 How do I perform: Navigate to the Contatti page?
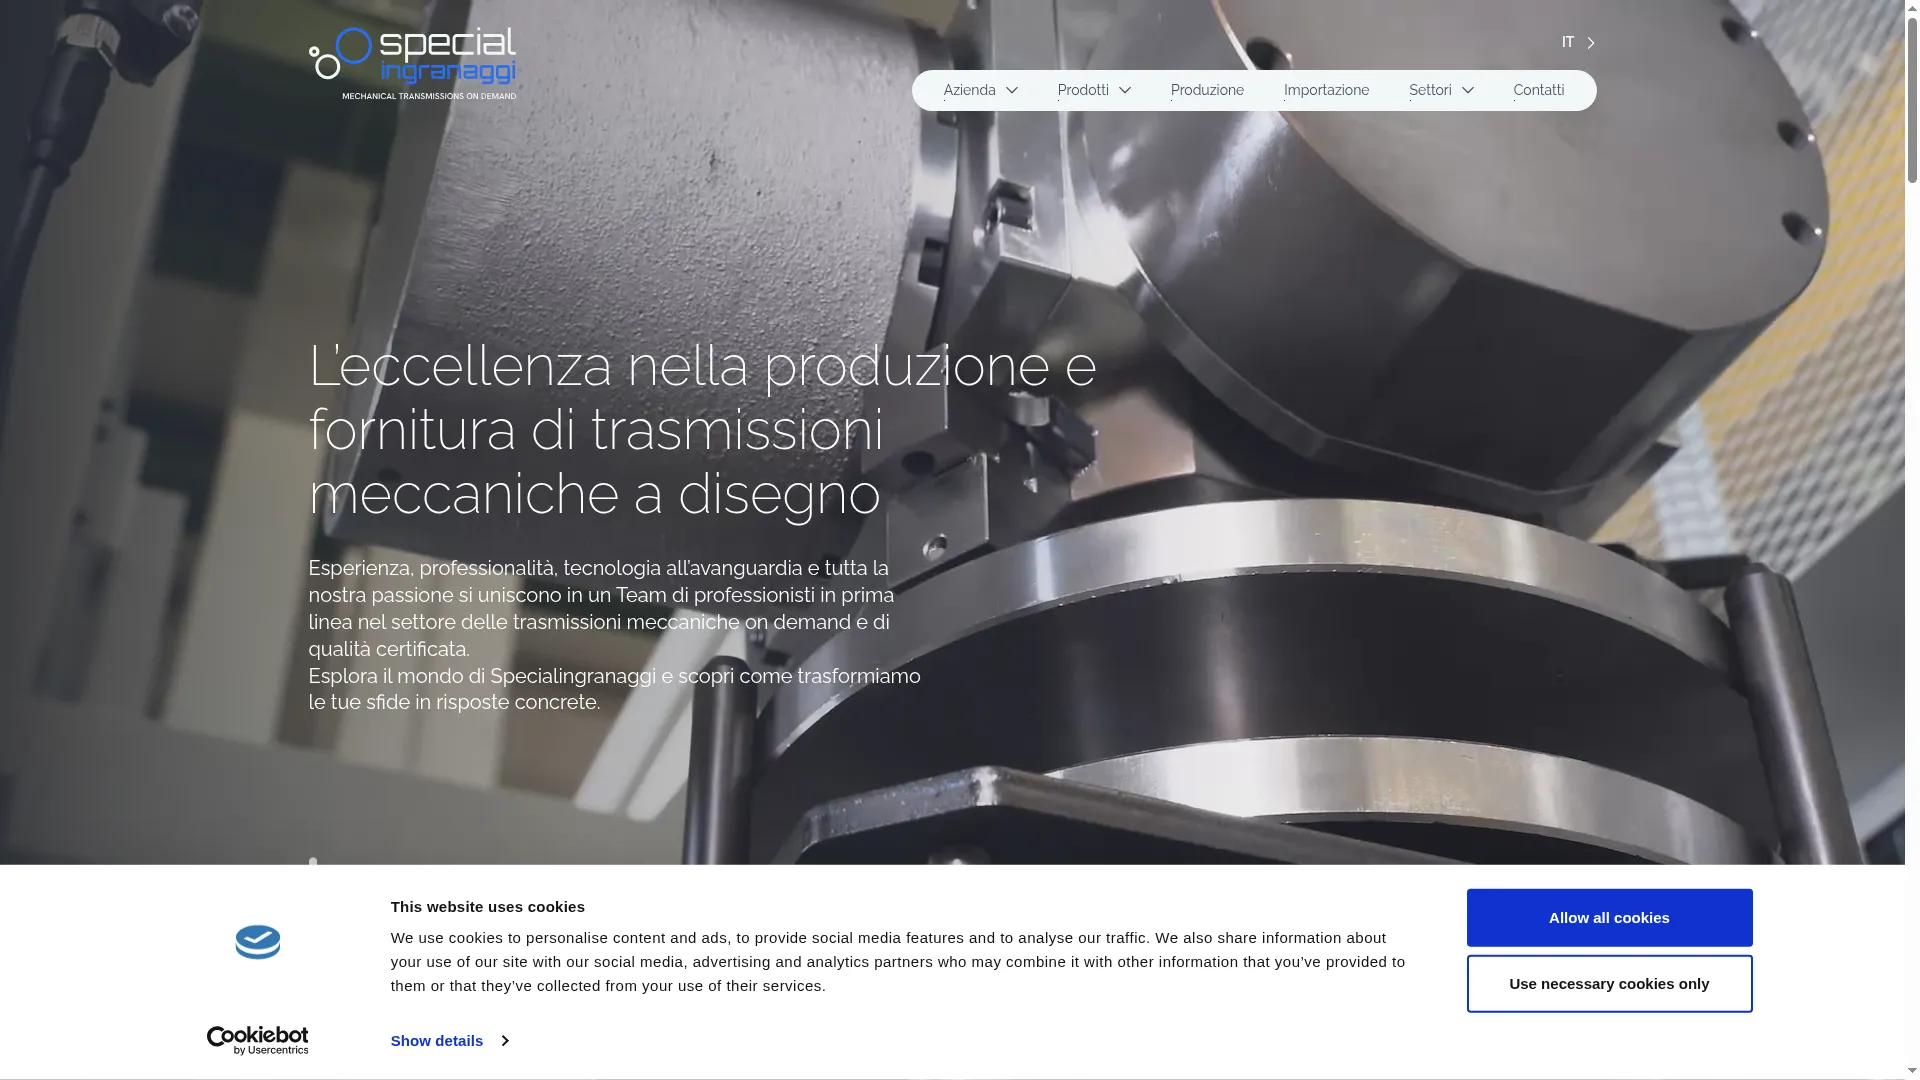pyautogui.click(x=1538, y=90)
